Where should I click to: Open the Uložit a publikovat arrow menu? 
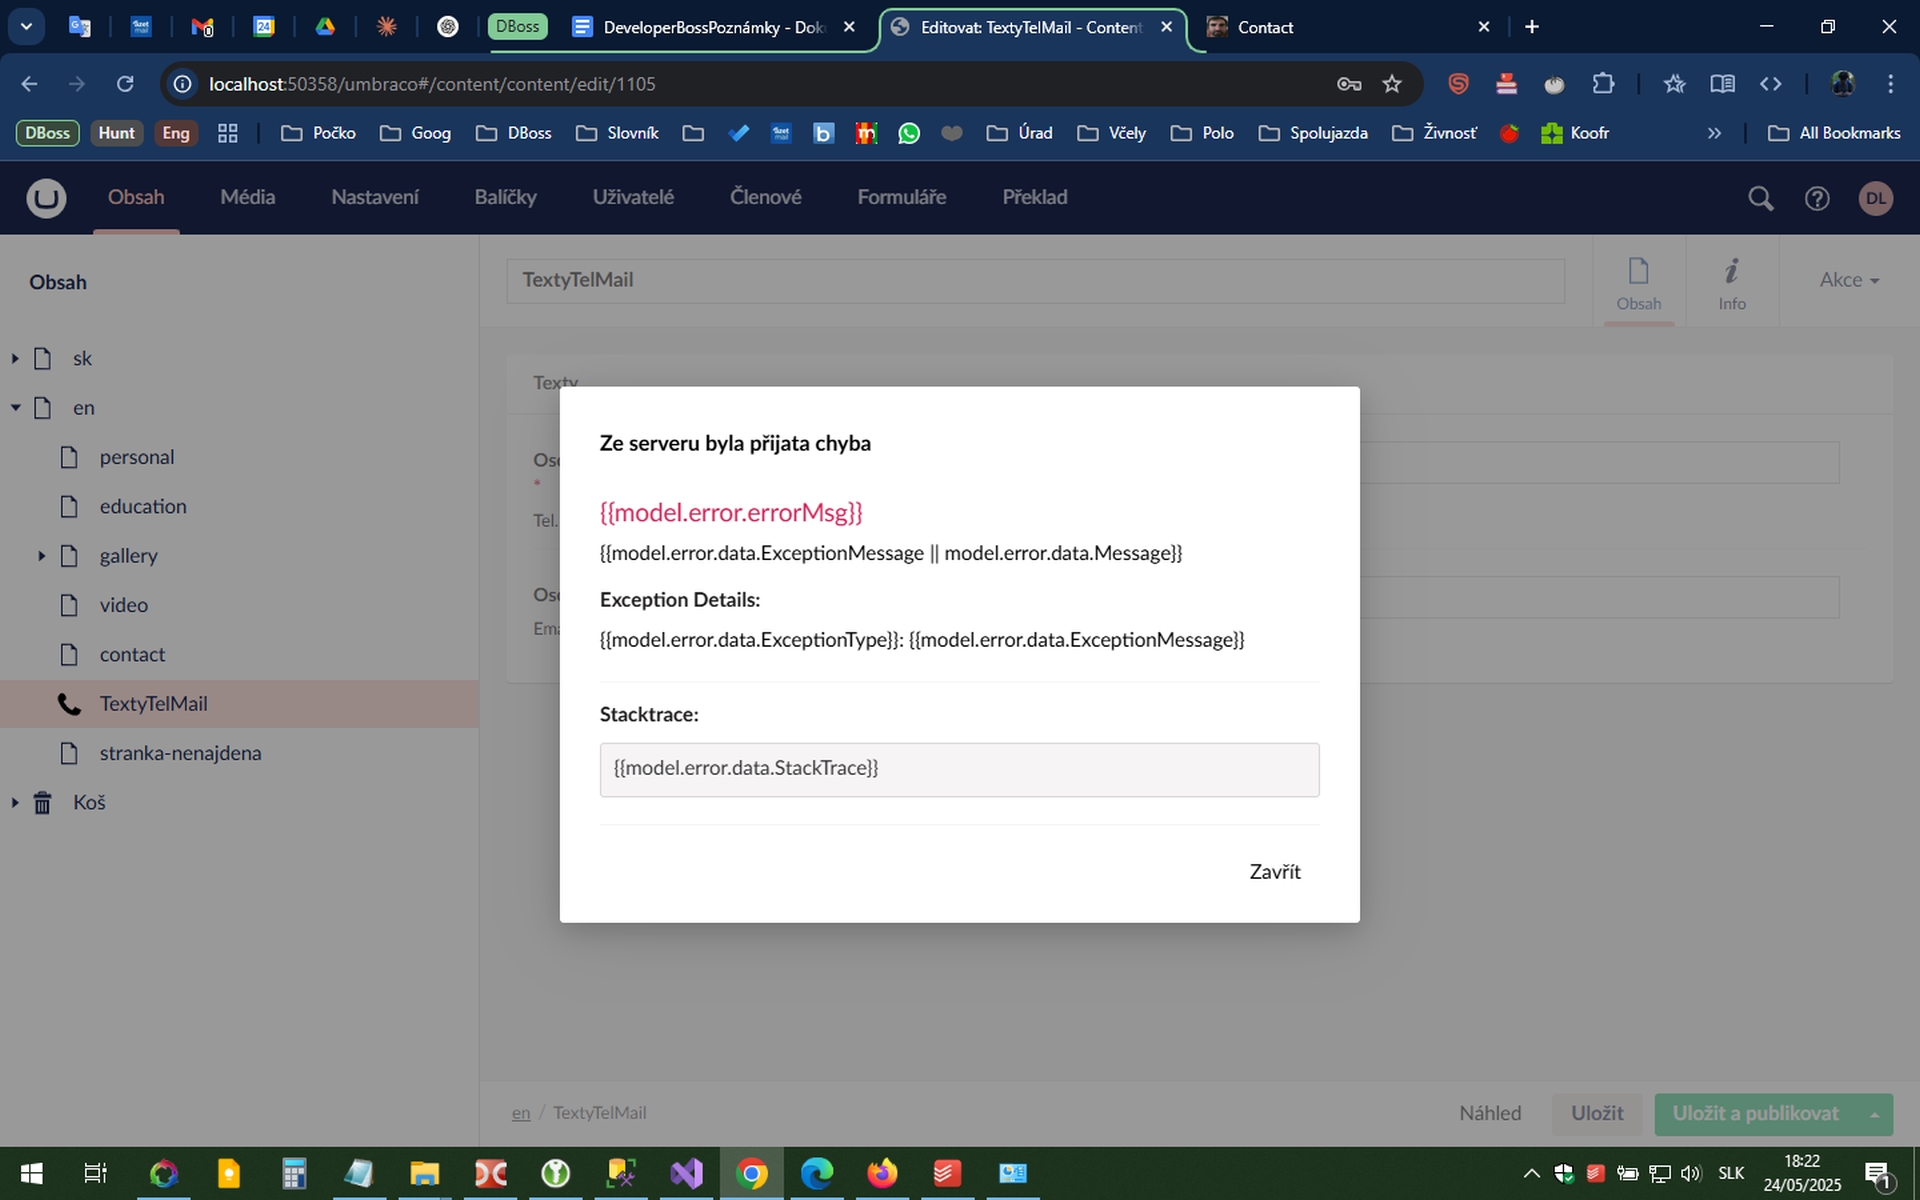tap(1874, 1114)
